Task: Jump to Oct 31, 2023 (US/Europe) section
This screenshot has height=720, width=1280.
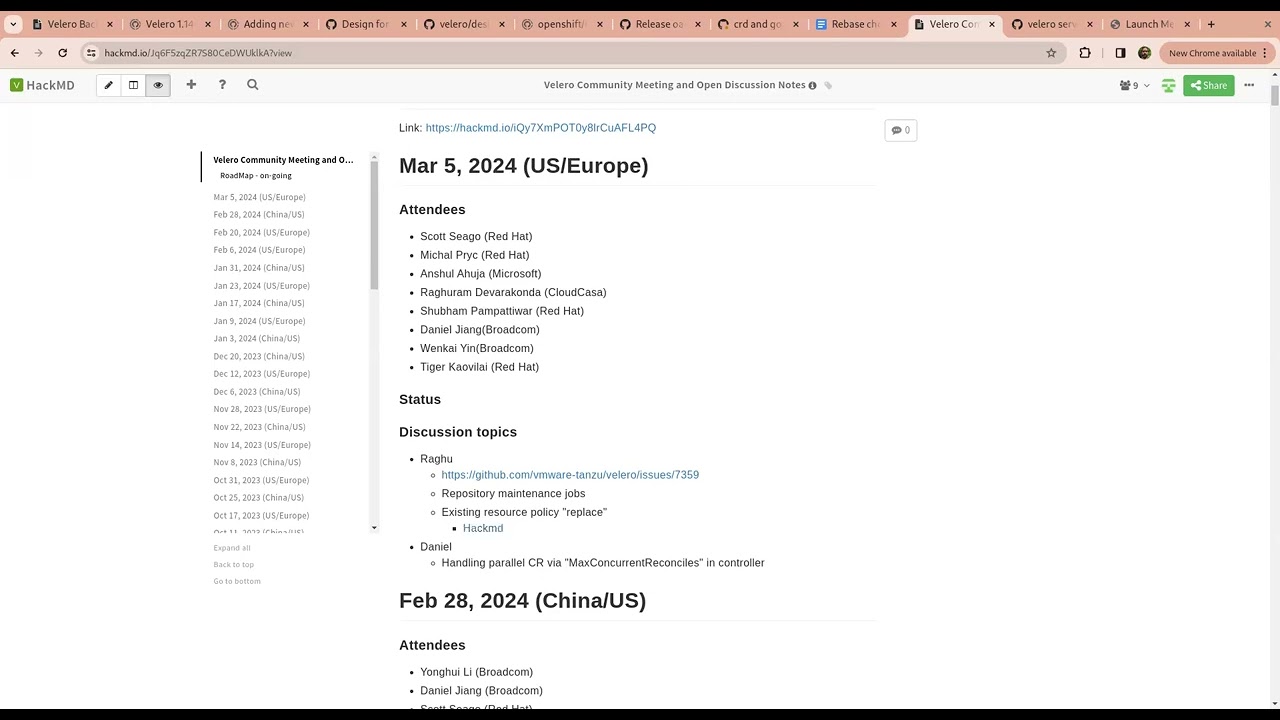Action: (x=261, y=480)
